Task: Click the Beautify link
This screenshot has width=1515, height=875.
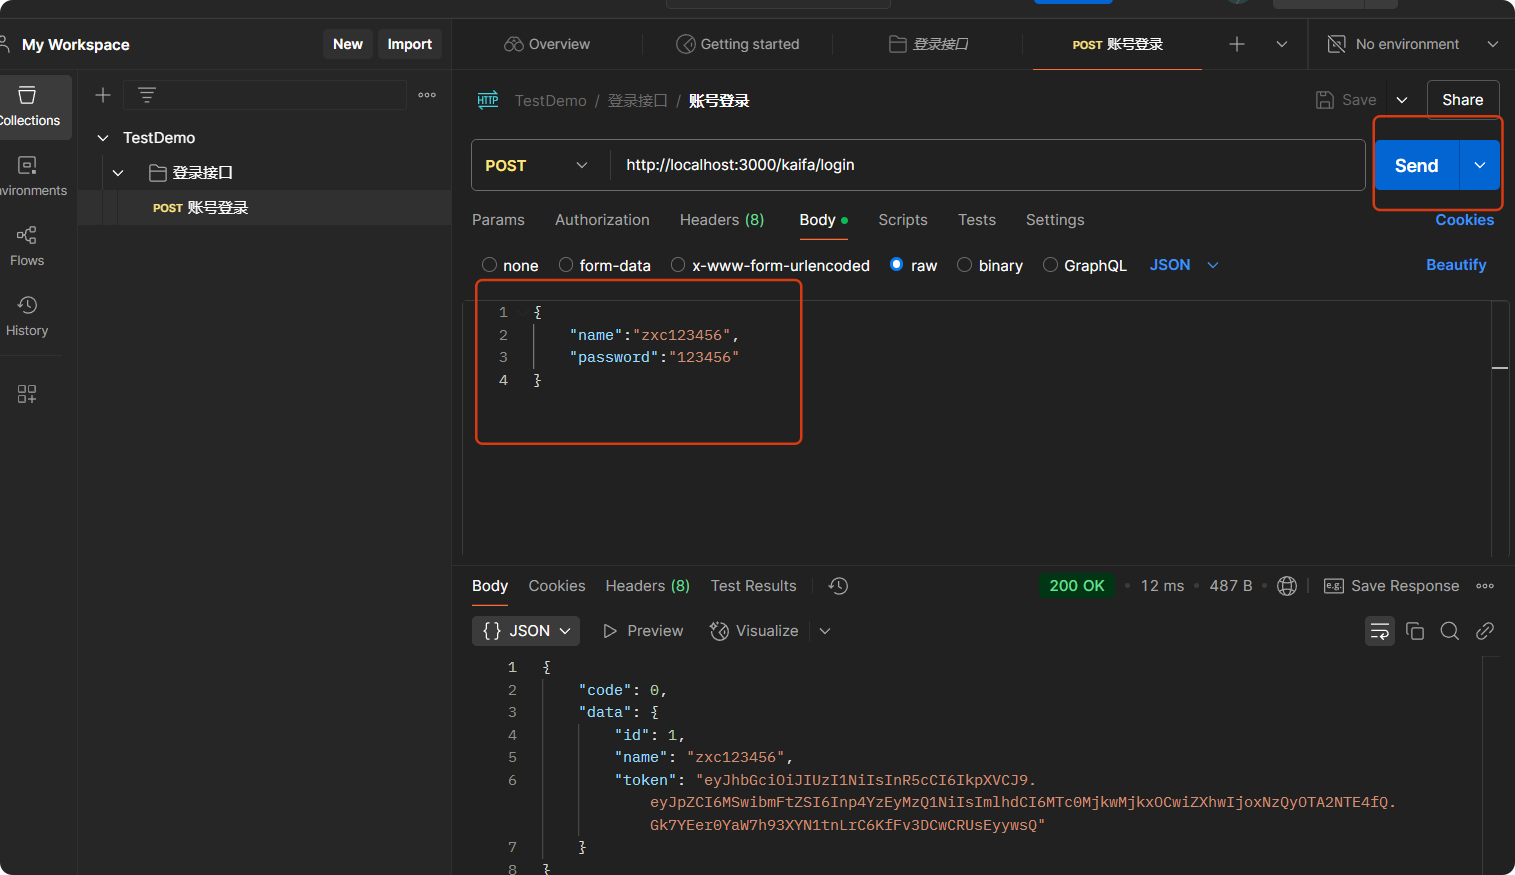Action: pos(1456,265)
